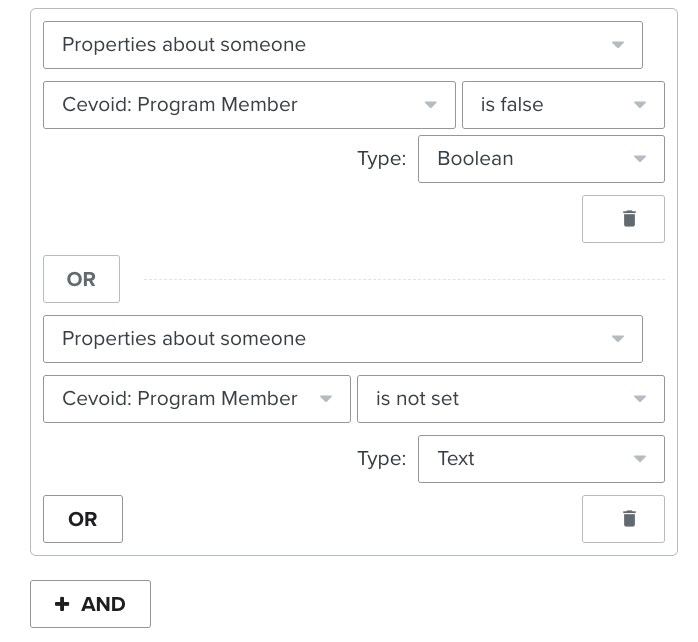Click the arrow in the Text type selector
Screen dimensions: 698x642
click(x=640, y=459)
